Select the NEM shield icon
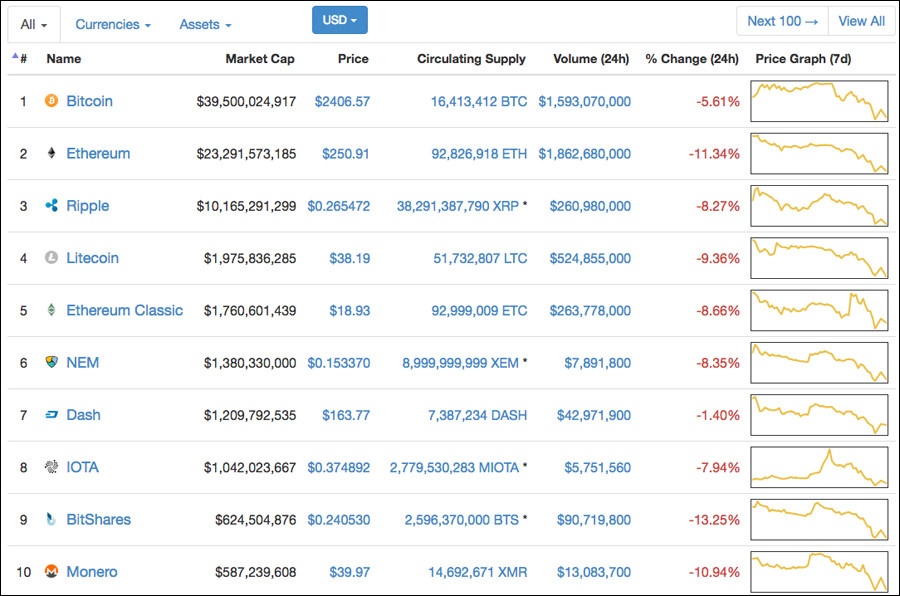Viewport: 900px width, 596px height. pos(49,362)
